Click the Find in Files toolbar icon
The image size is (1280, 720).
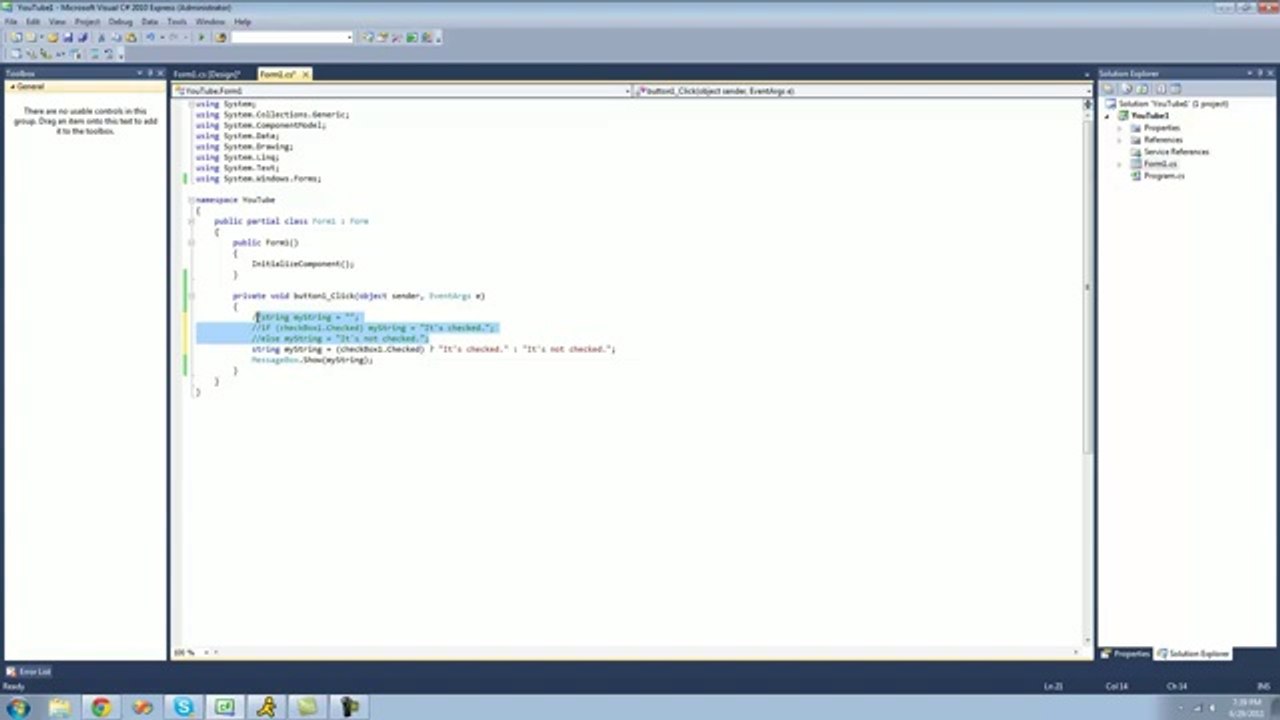tap(221, 37)
